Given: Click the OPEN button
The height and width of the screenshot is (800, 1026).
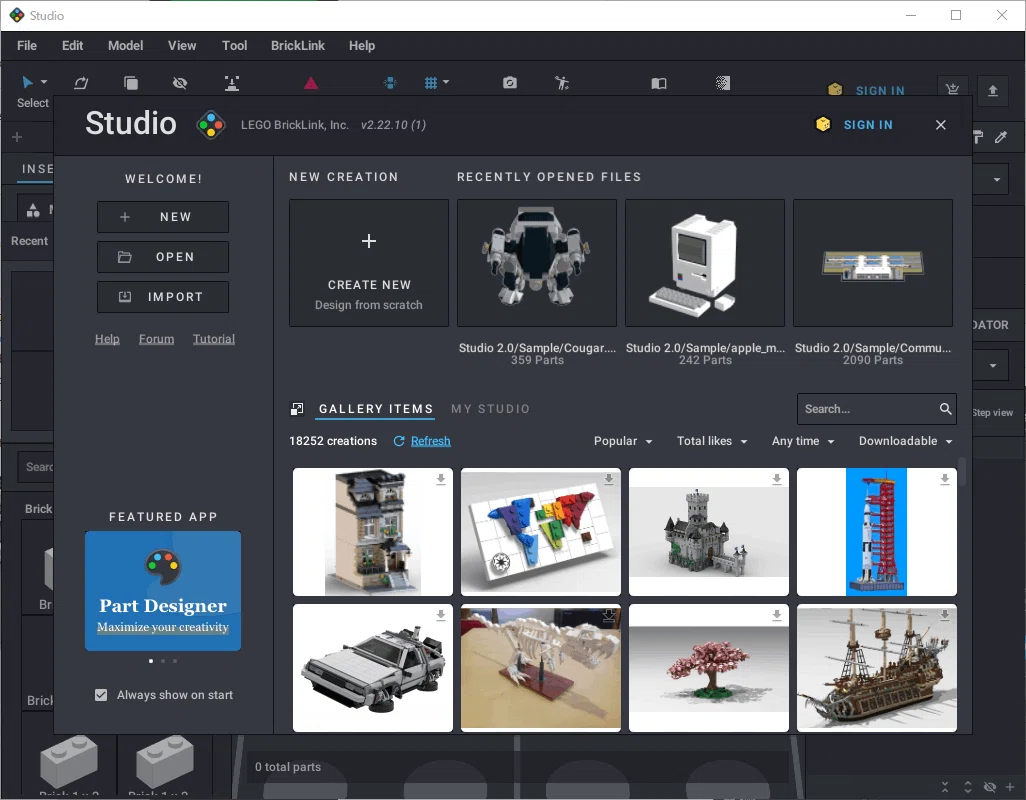Looking at the screenshot, I should [163, 257].
